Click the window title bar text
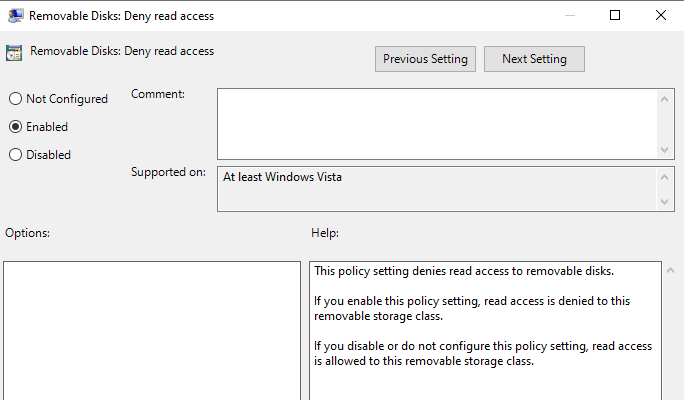The height and width of the screenshot is (400, 684). tap(122, 16)
